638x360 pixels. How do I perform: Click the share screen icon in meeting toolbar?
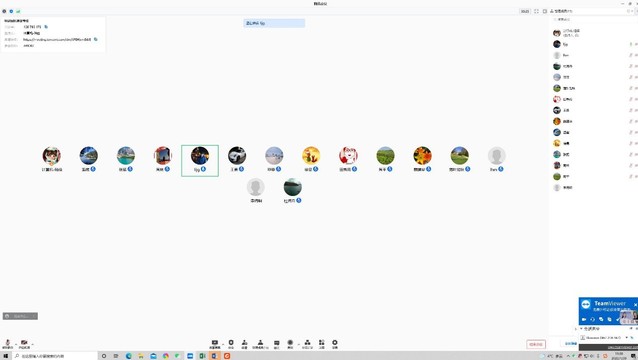214,344
